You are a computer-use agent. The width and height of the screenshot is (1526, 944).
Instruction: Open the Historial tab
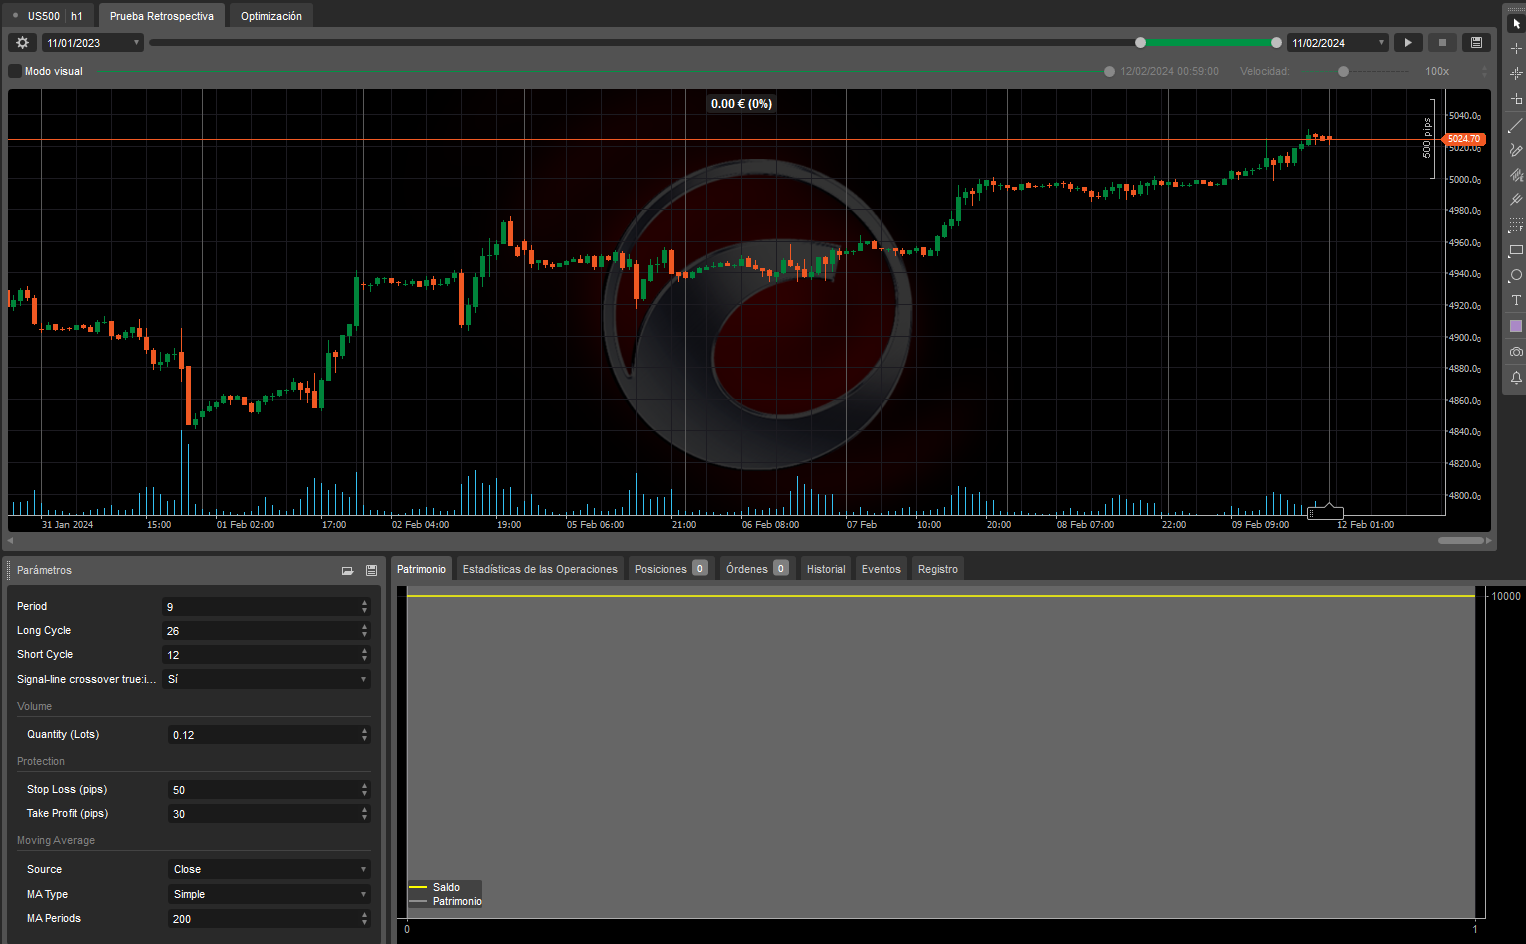[826, 569]
